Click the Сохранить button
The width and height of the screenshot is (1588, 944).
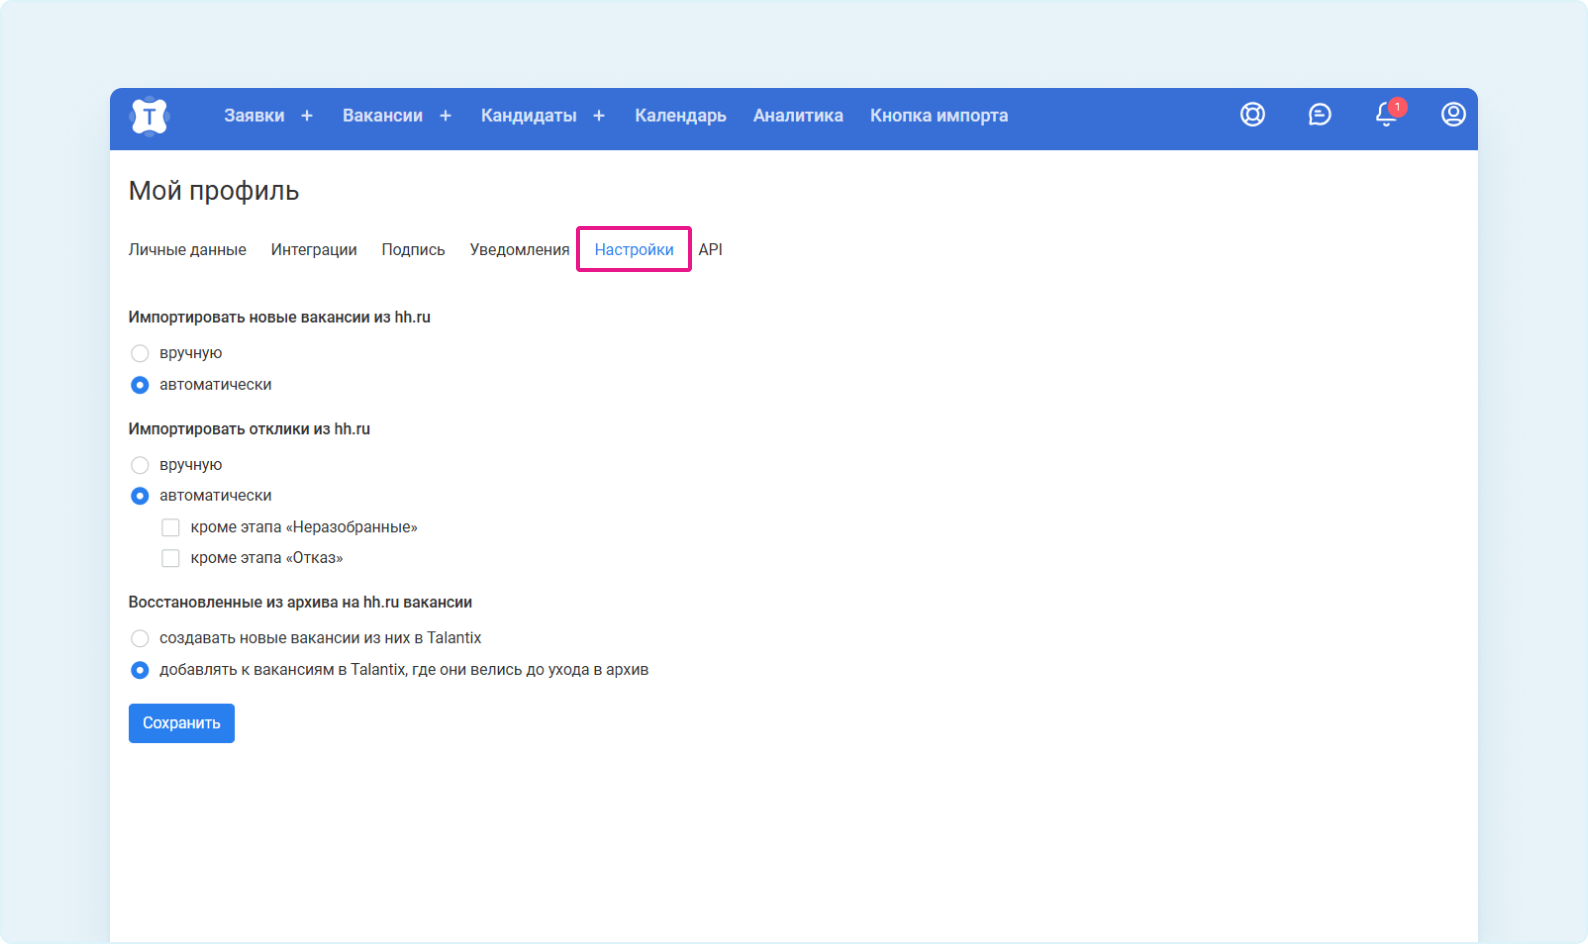181,723
